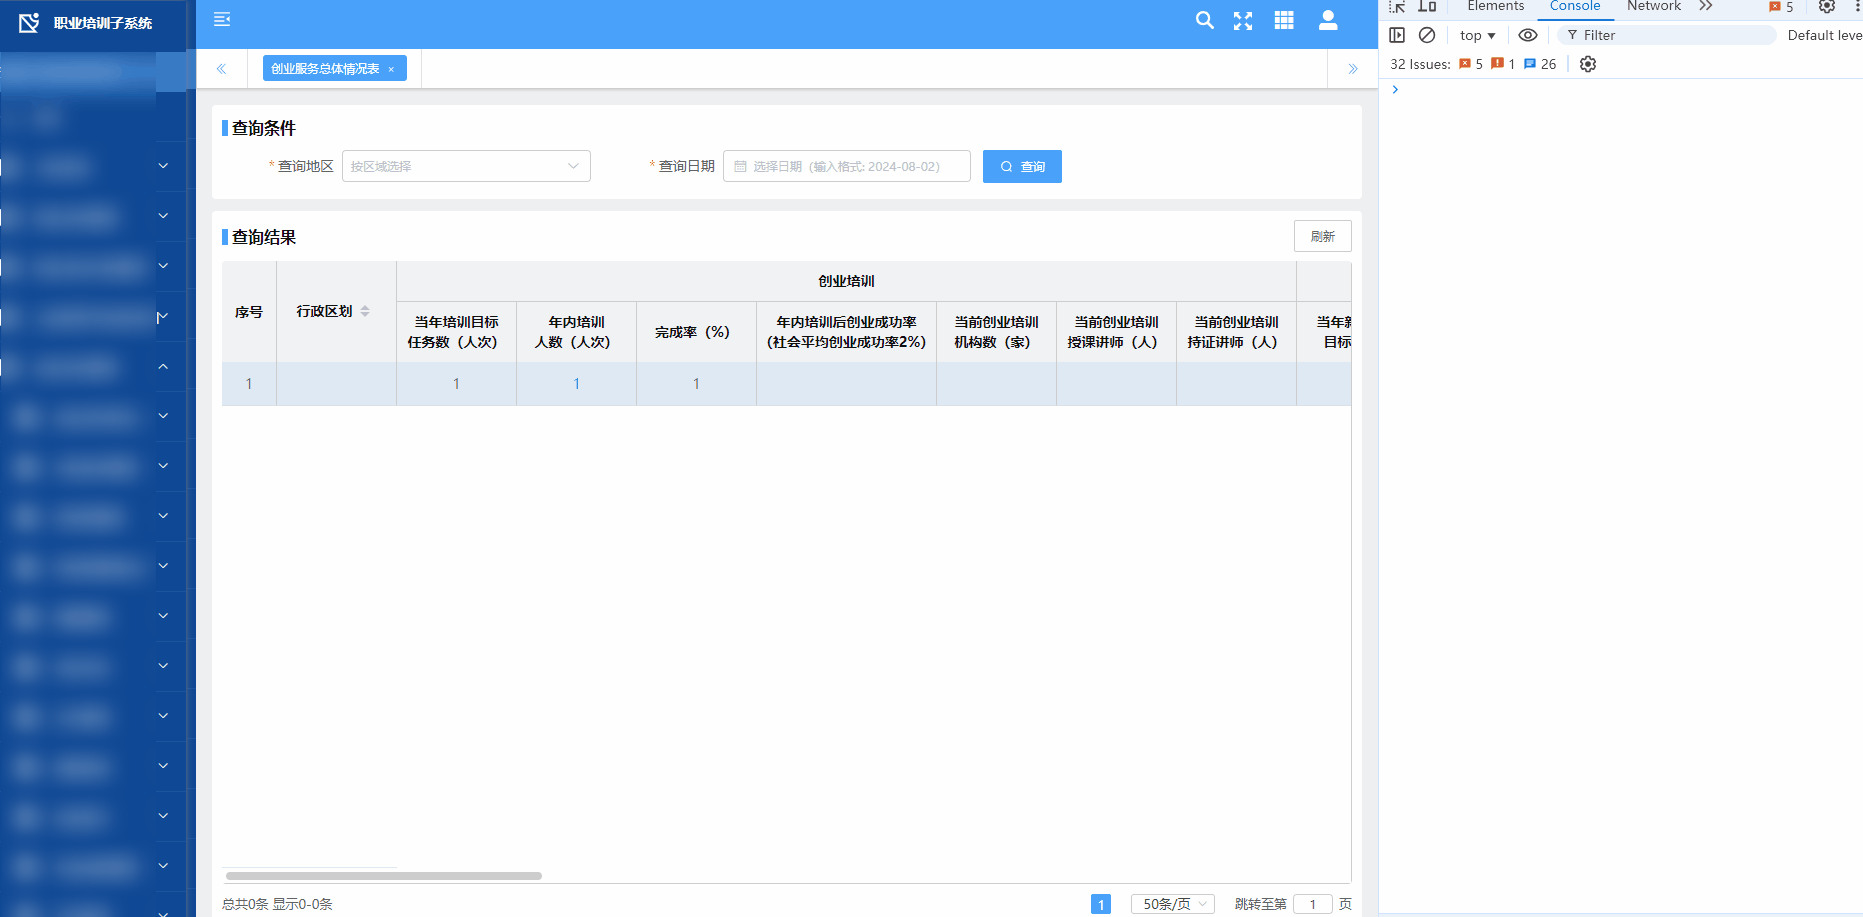The image size is (1863, 917).
Task: Click the console prompt chevron
Action: [x=1395, y=90]
